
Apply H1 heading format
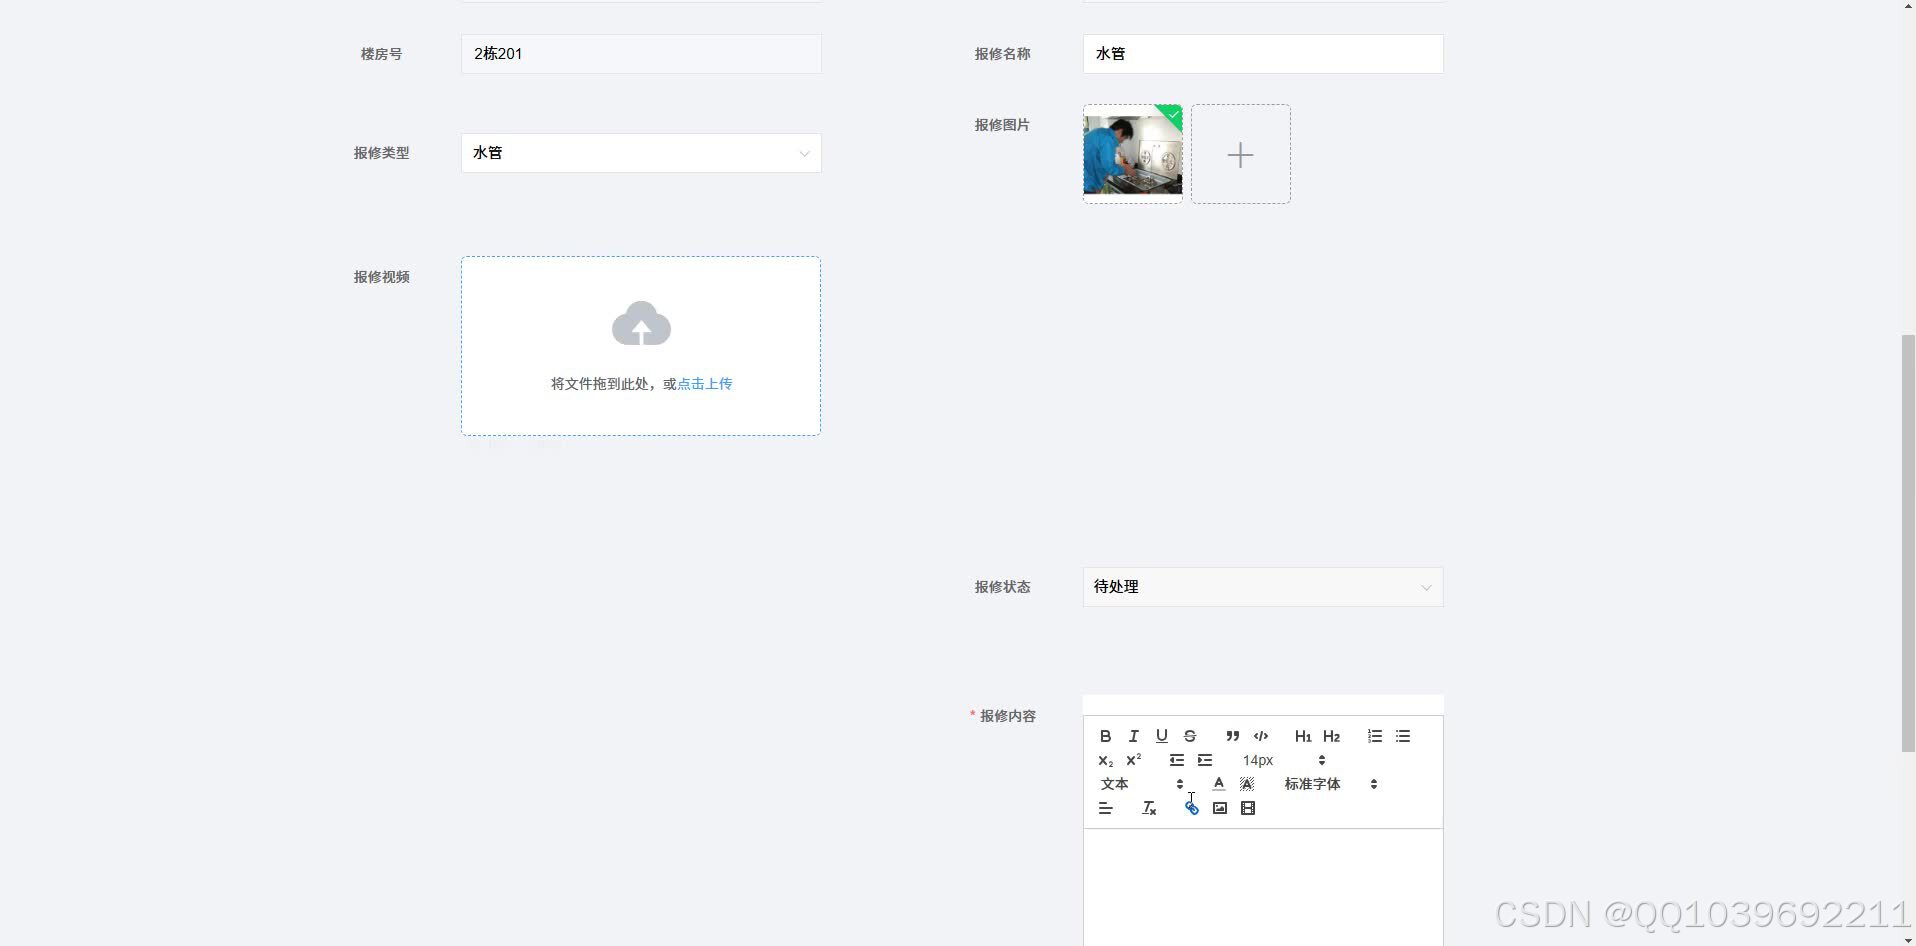1303,736
